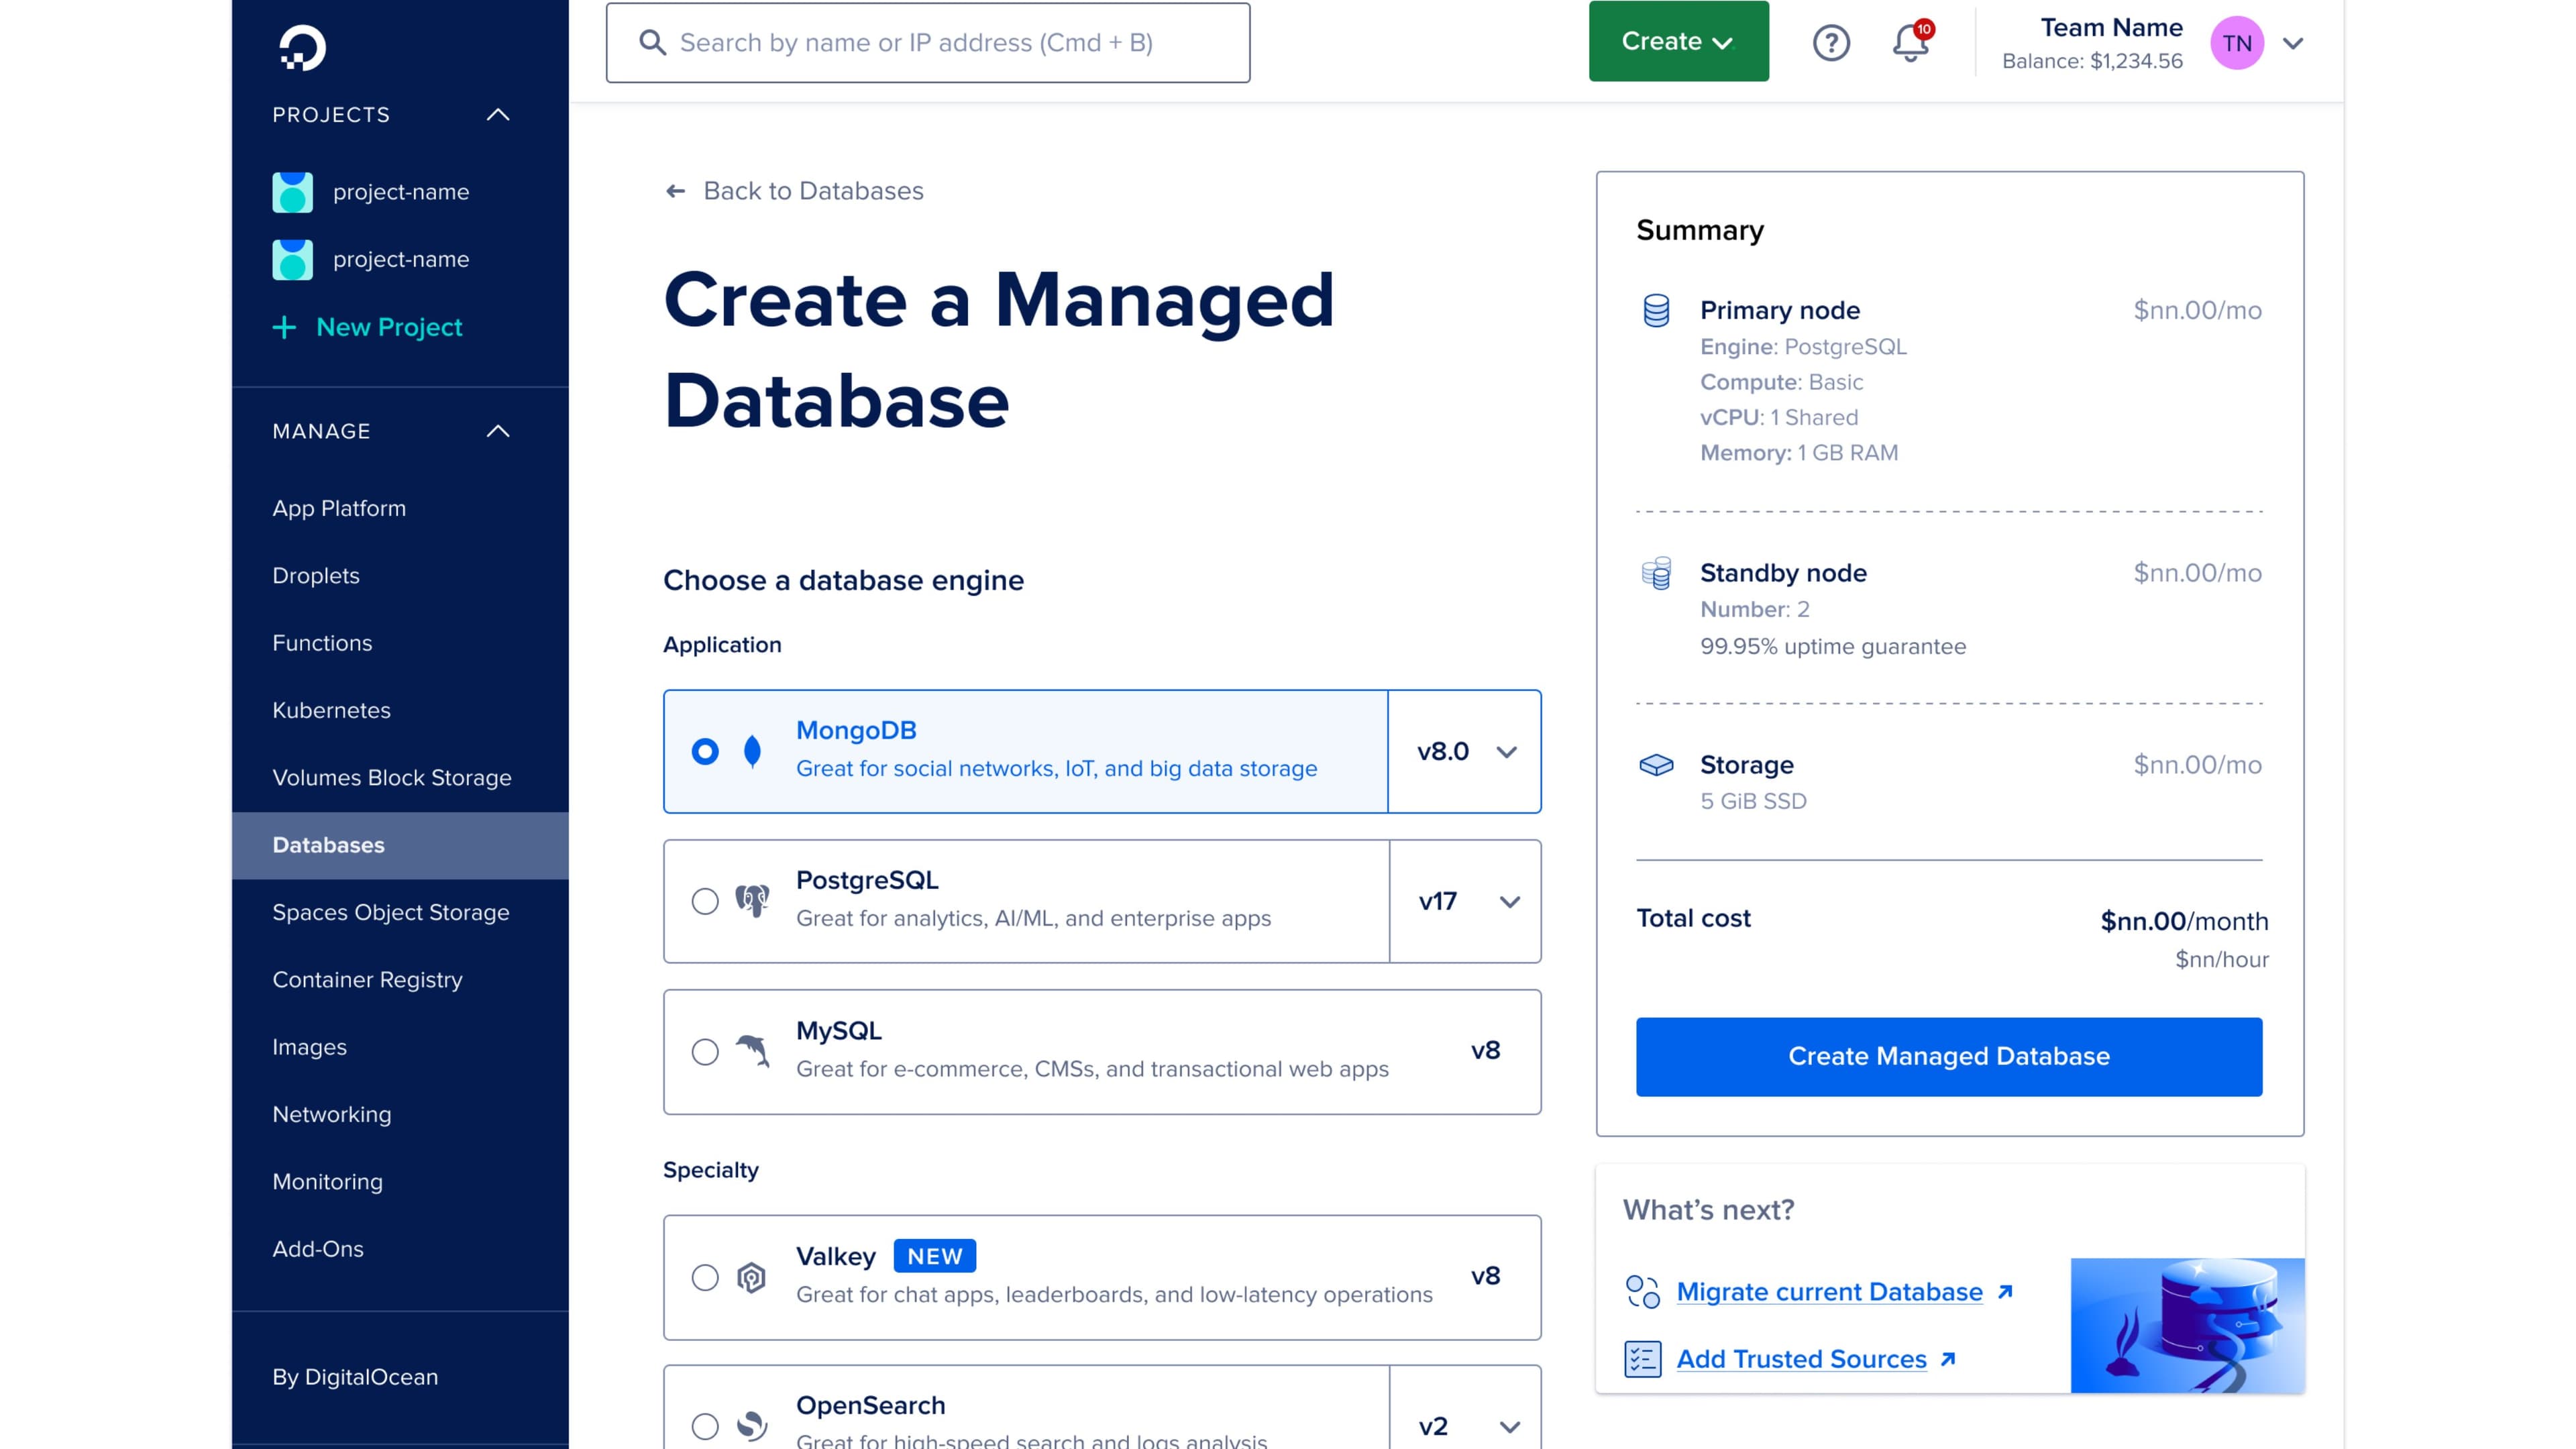Viewport: 2576px width, 1449px height.
Task: Click the MongoDB leaf icon
Action: [x=753, y=751]
